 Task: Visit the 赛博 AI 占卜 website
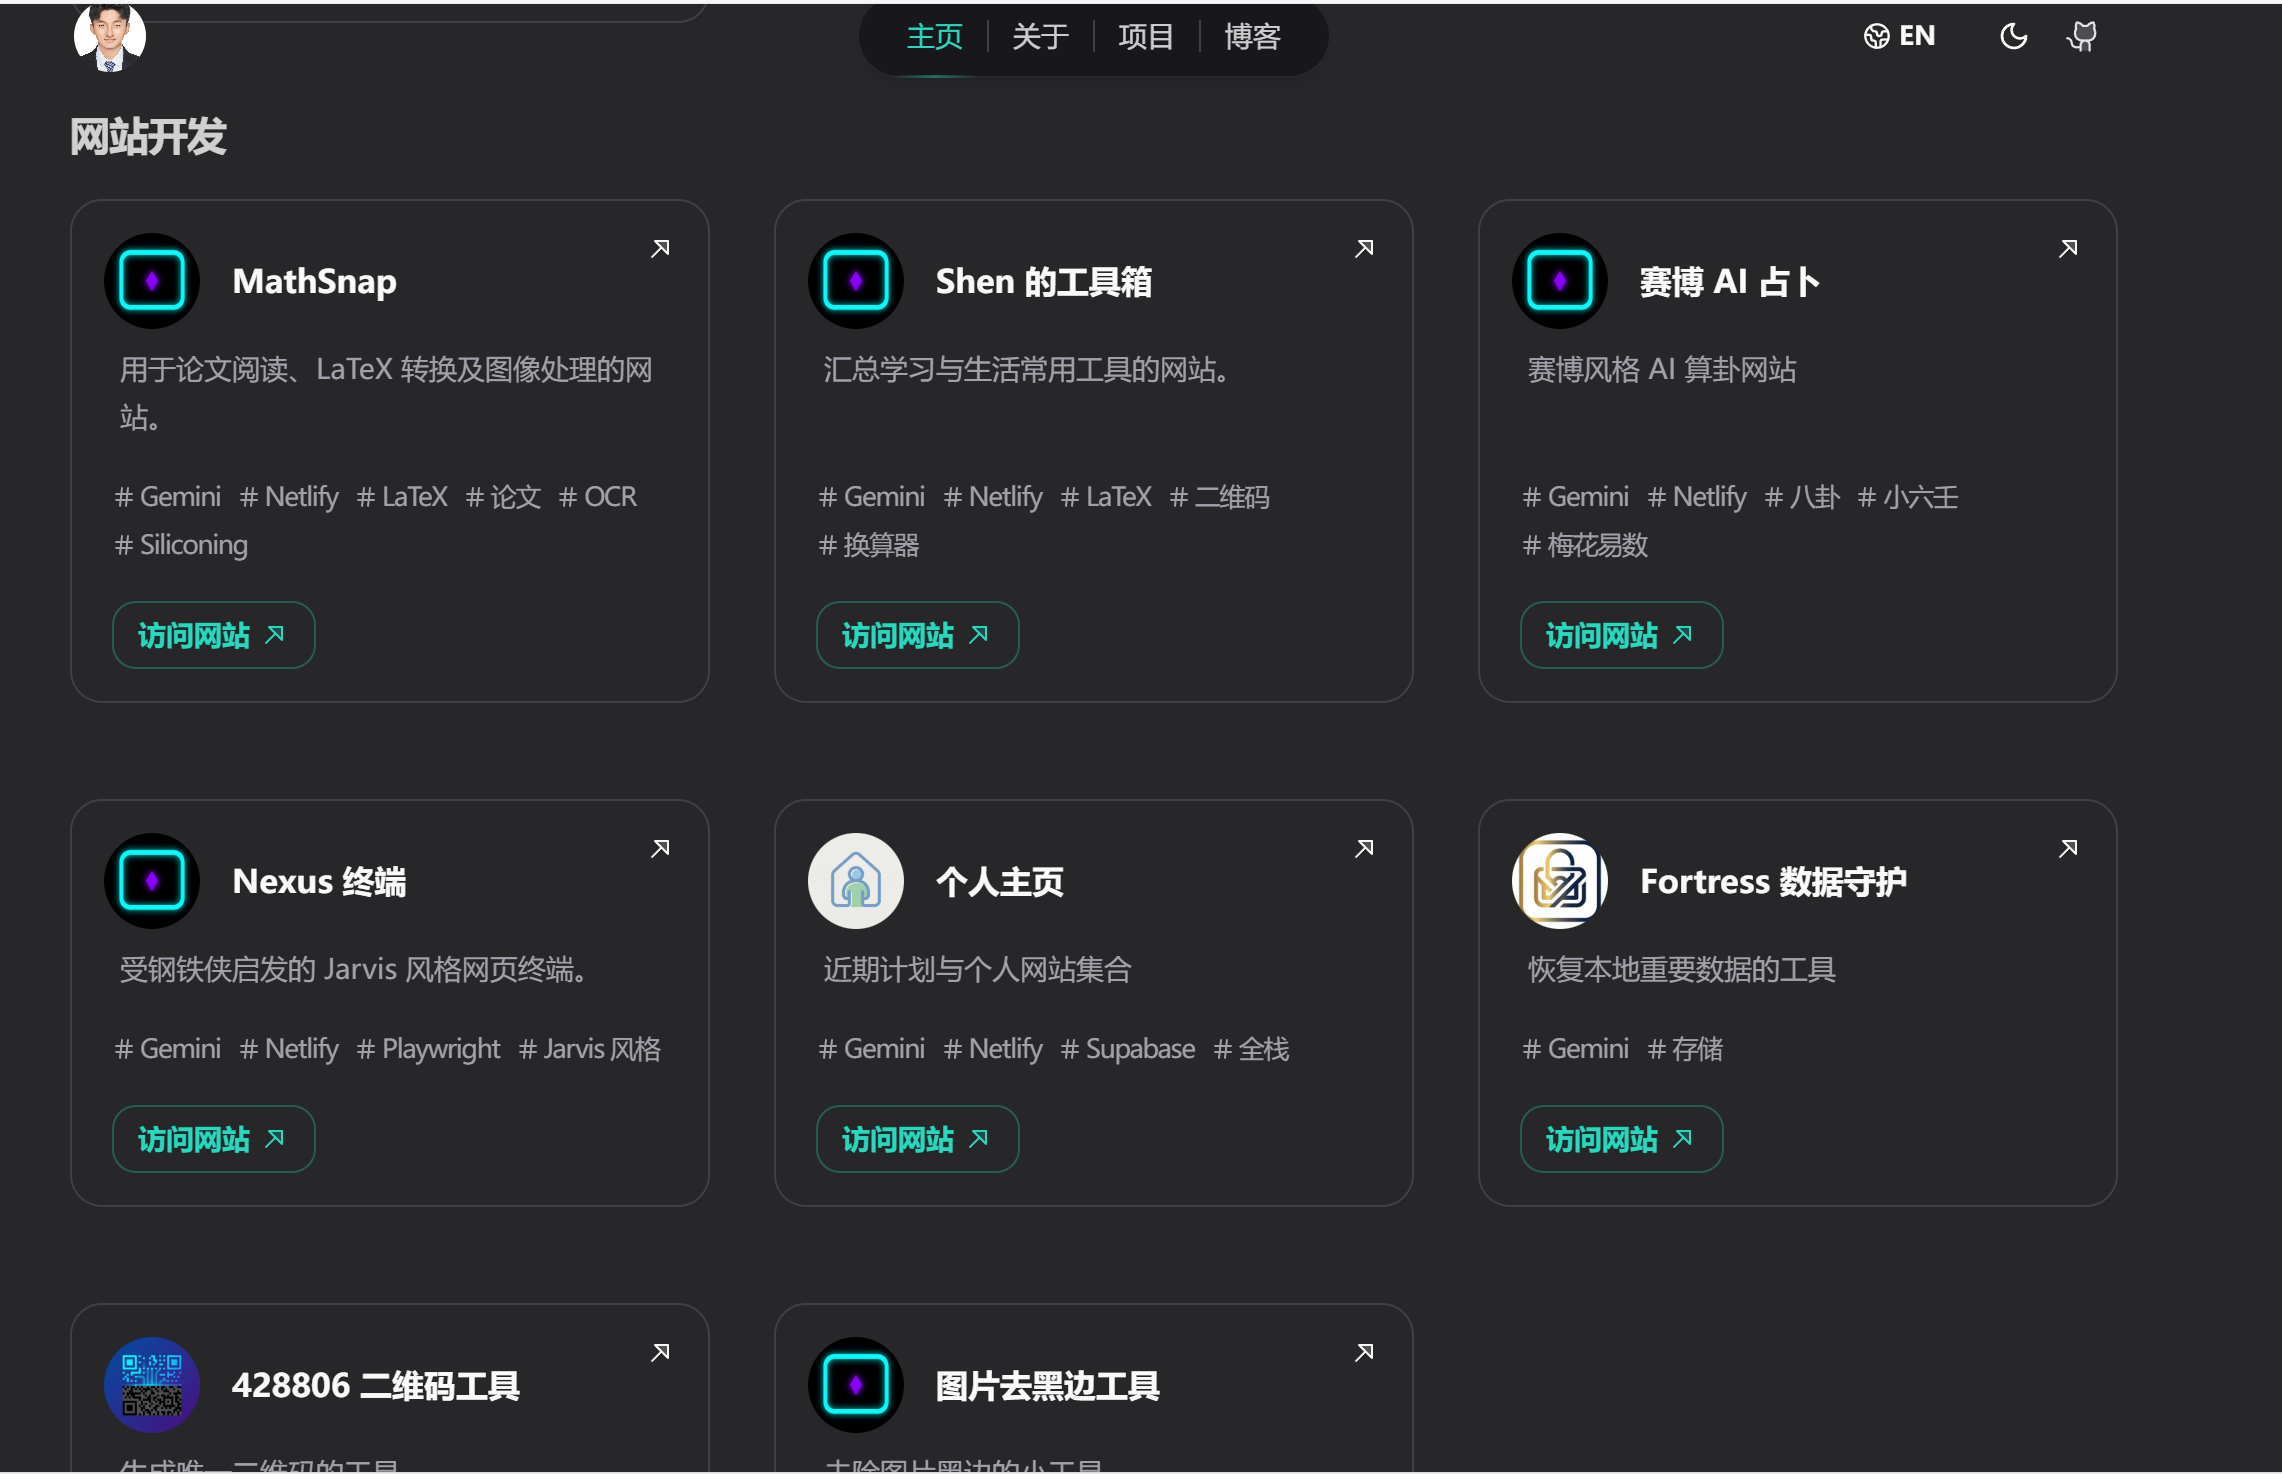tap(1620, 635)
